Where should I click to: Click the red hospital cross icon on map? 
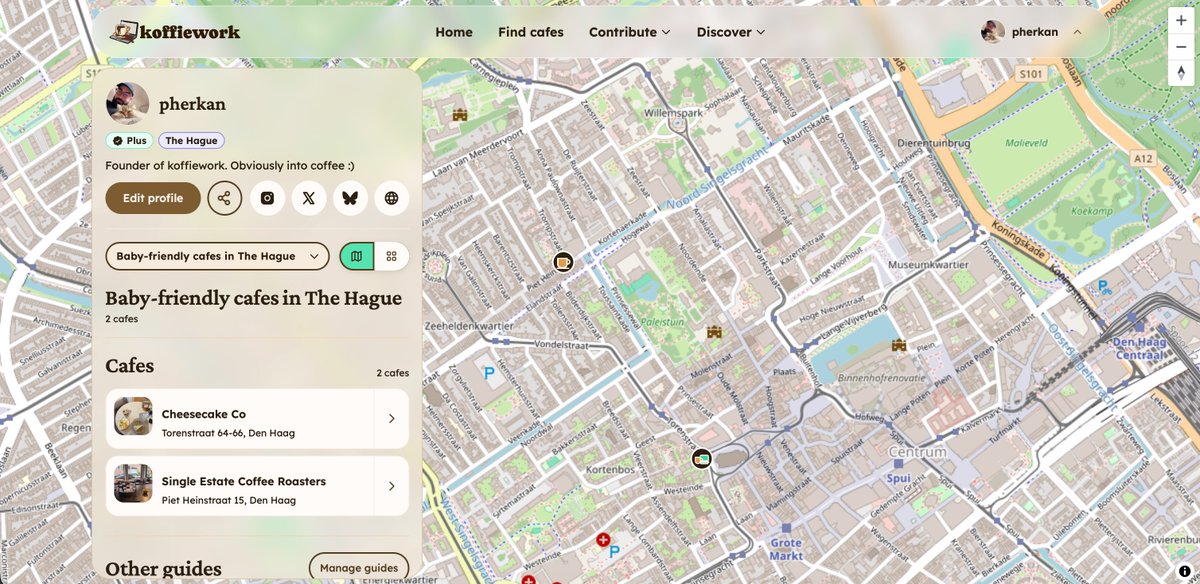(603, 540)
